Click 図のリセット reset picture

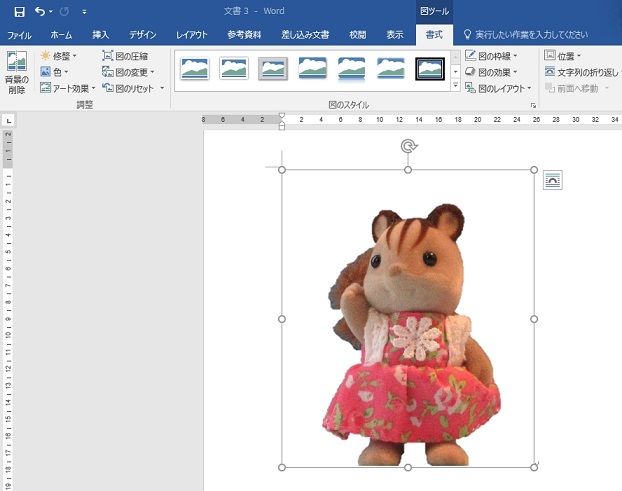pos(128,88)
